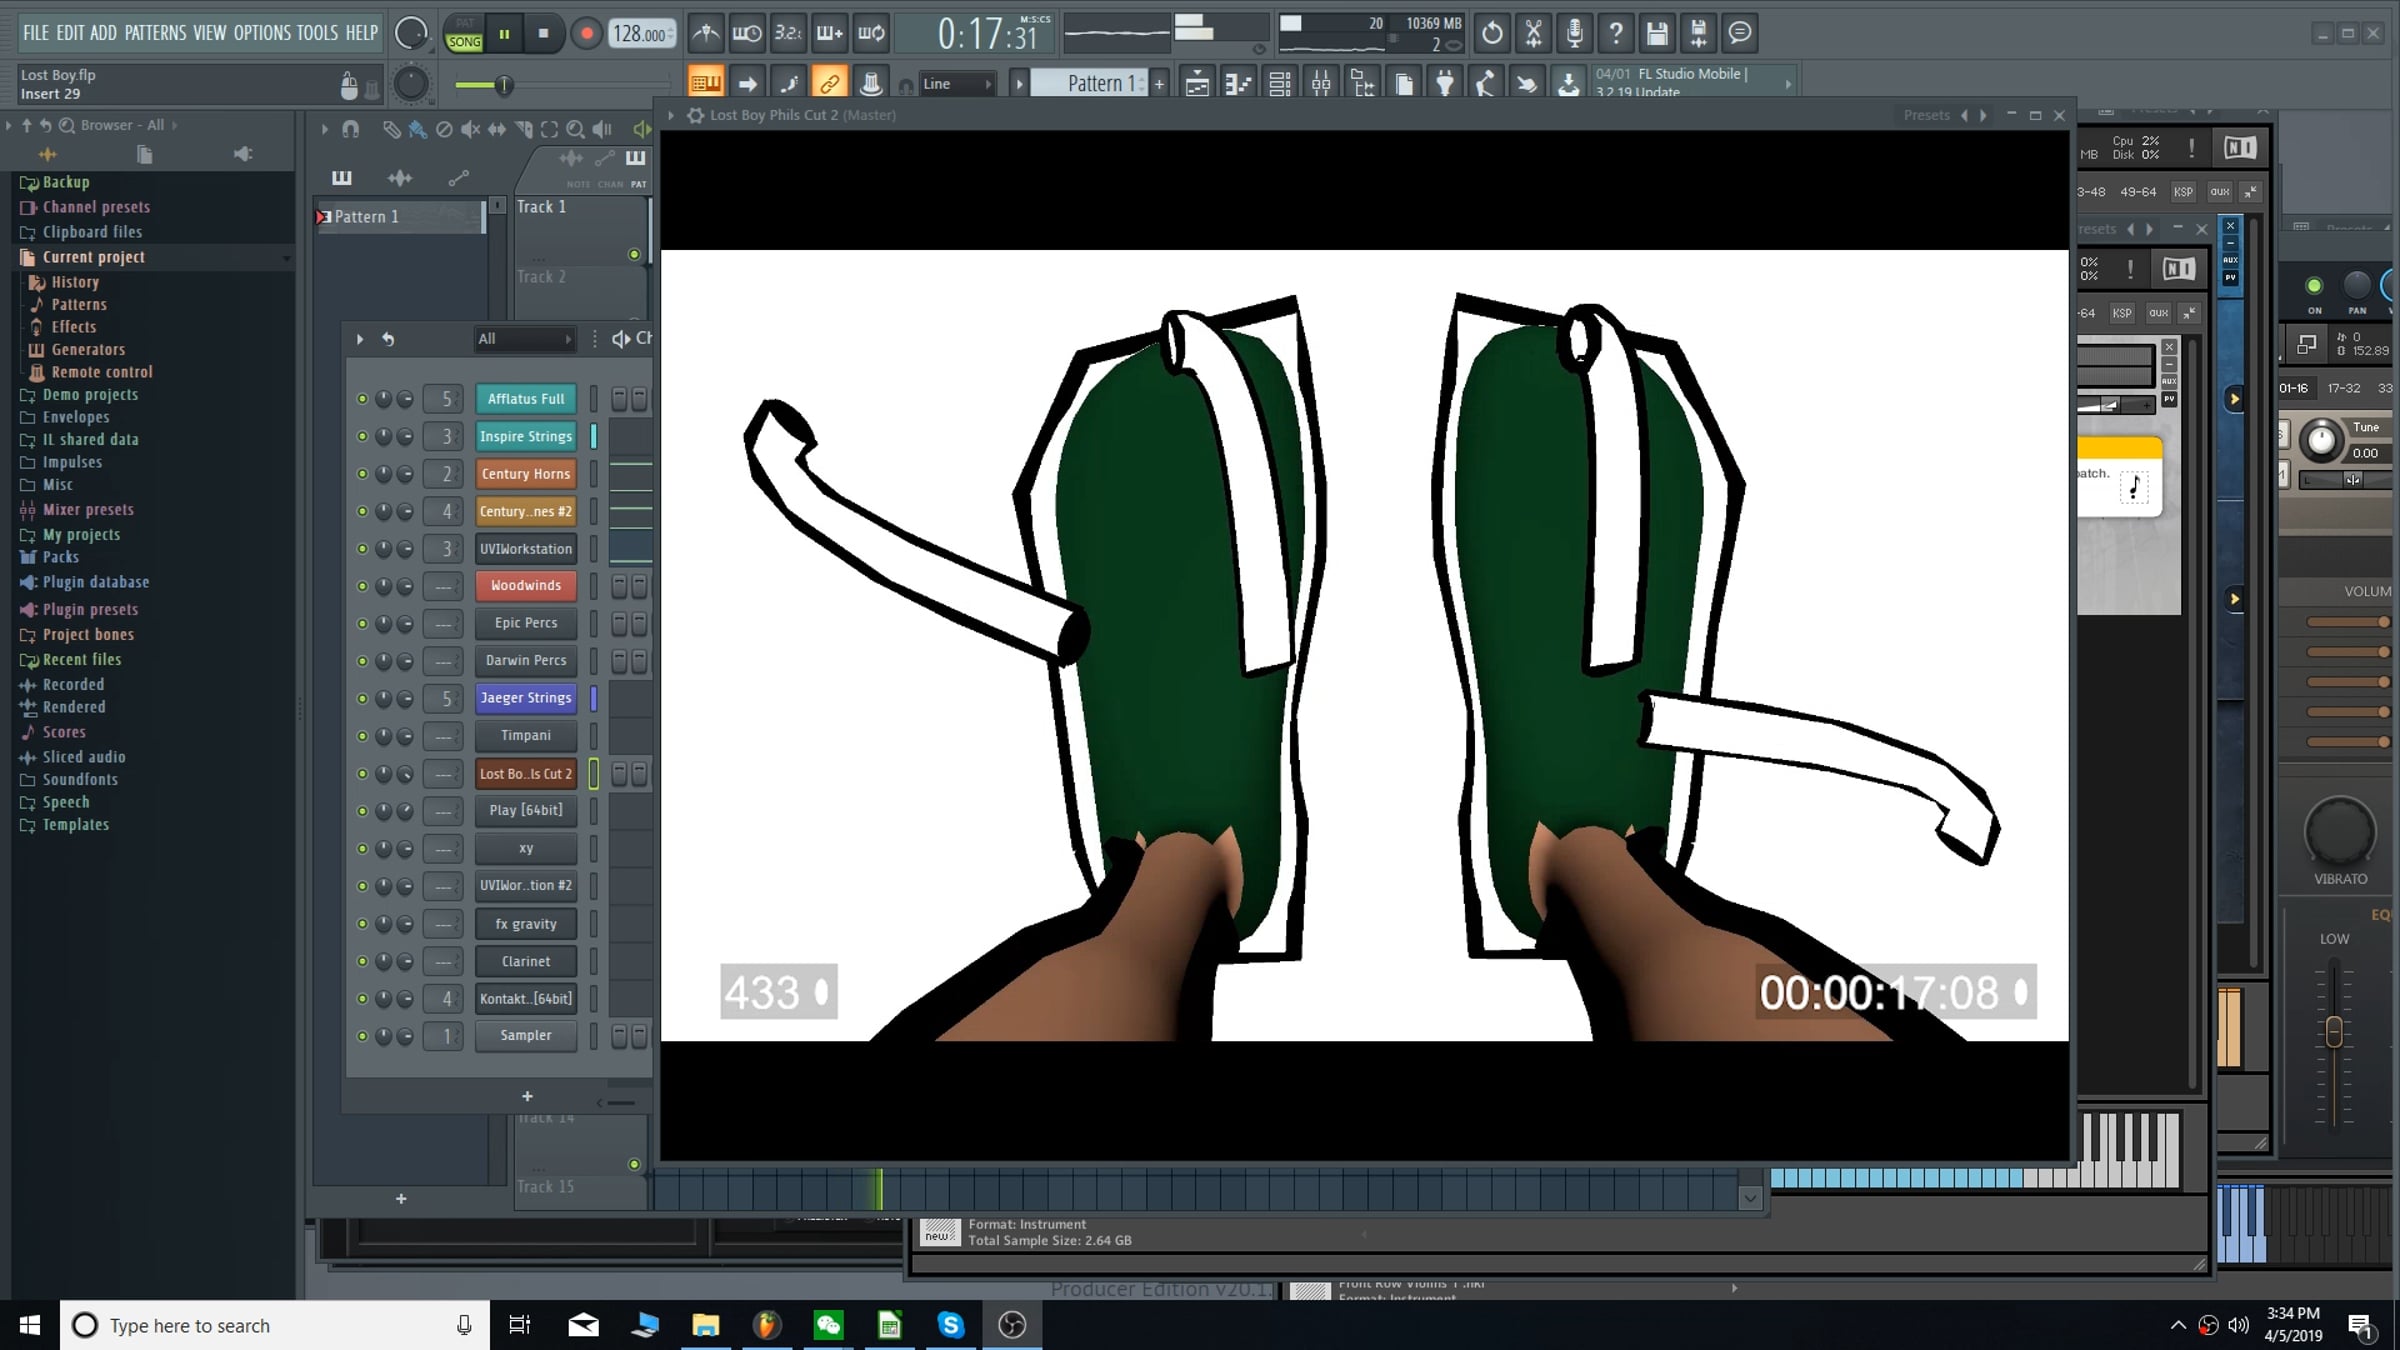Open the playlist magnet snap menu

pos(351,129)
